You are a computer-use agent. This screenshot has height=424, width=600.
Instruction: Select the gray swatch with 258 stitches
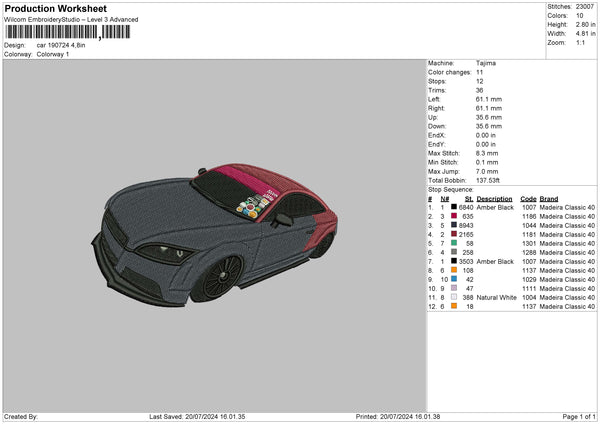[455, 252]
